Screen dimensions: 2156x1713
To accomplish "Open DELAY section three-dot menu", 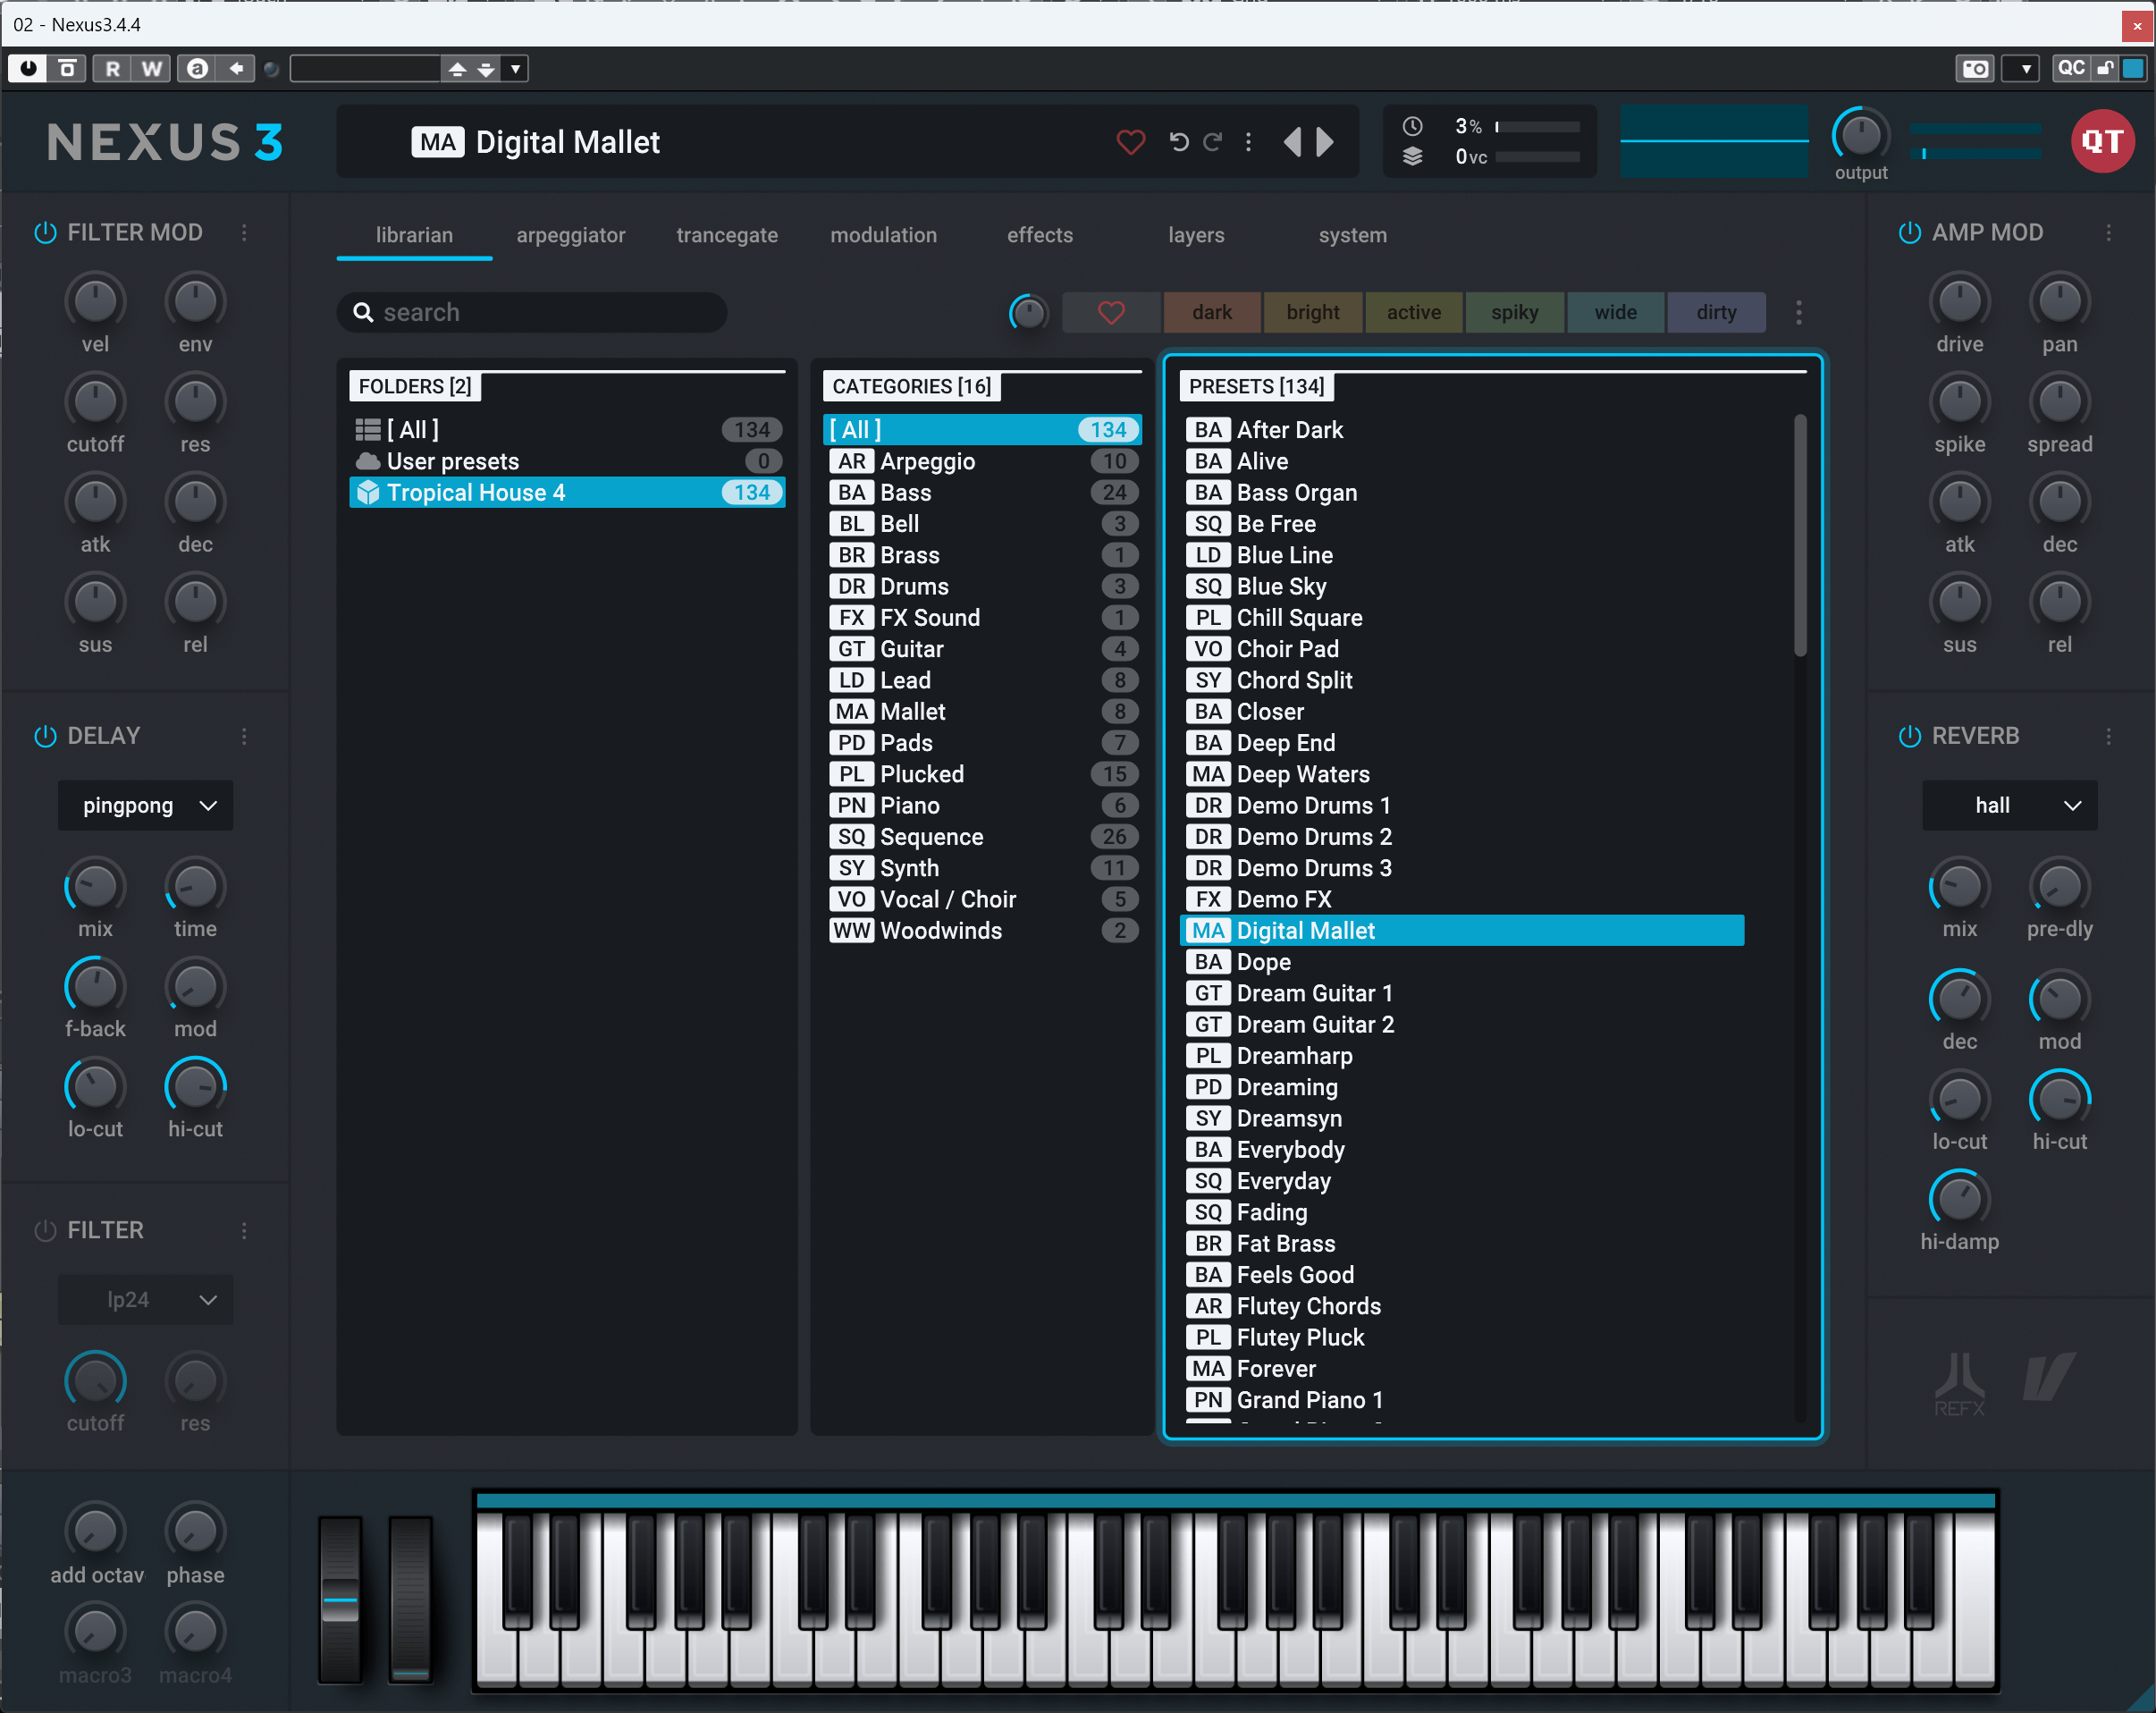I will tap(244, 736).
